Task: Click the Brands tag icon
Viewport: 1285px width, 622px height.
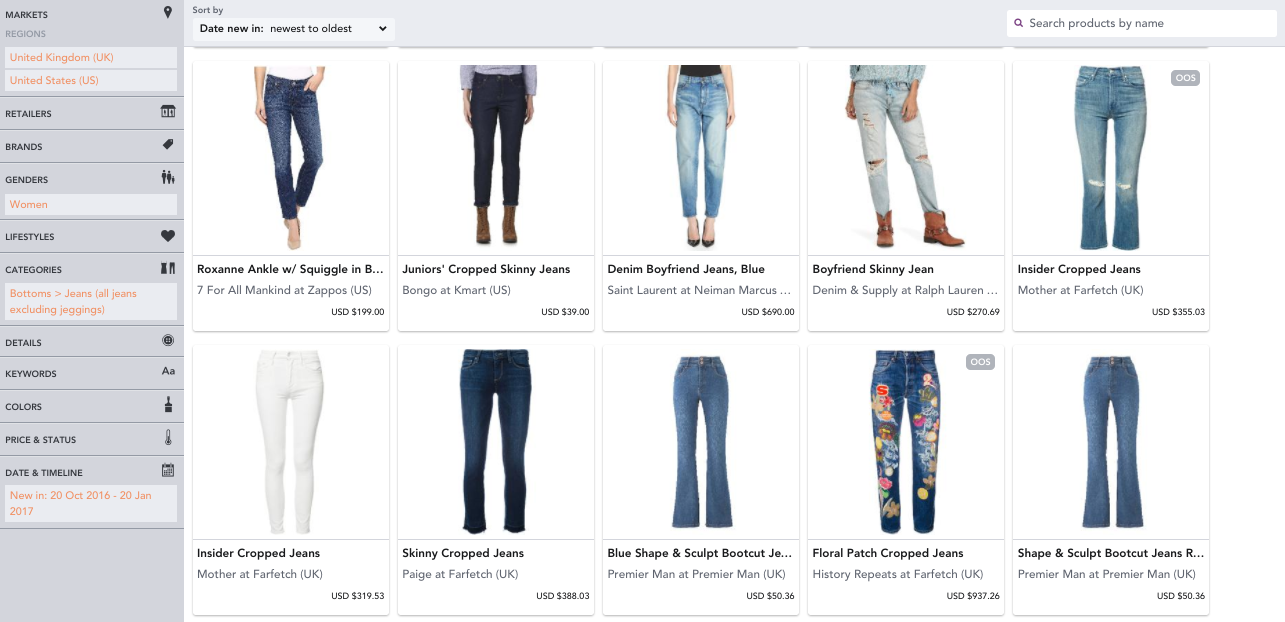Action: pyautogui.click(x=168, y=145)
